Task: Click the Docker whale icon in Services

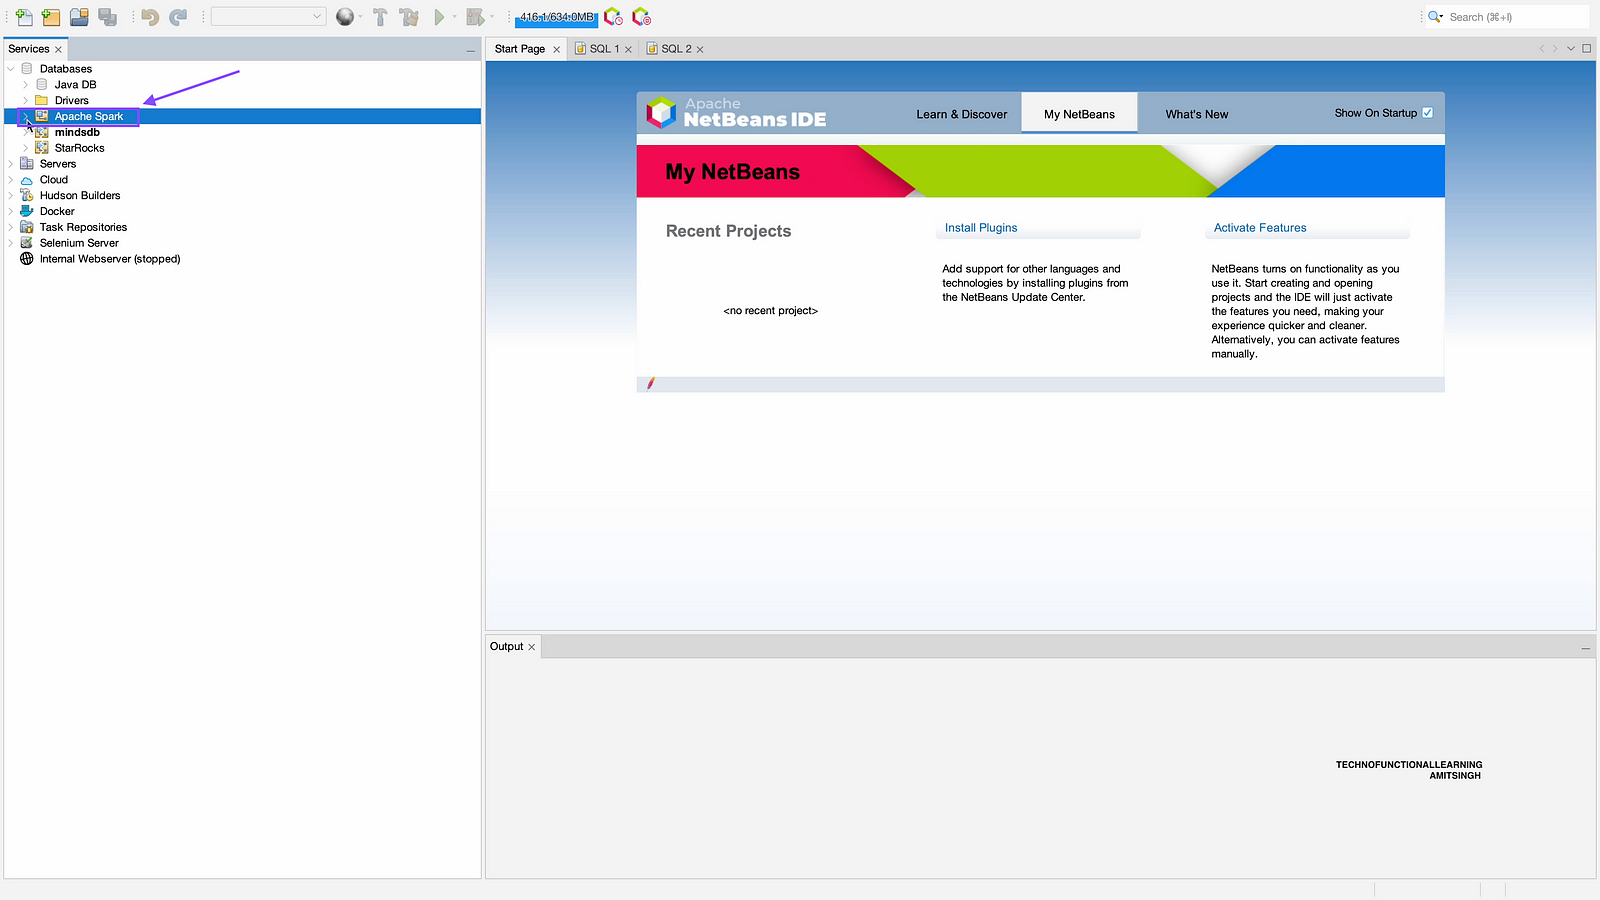Action: point(27,211)
